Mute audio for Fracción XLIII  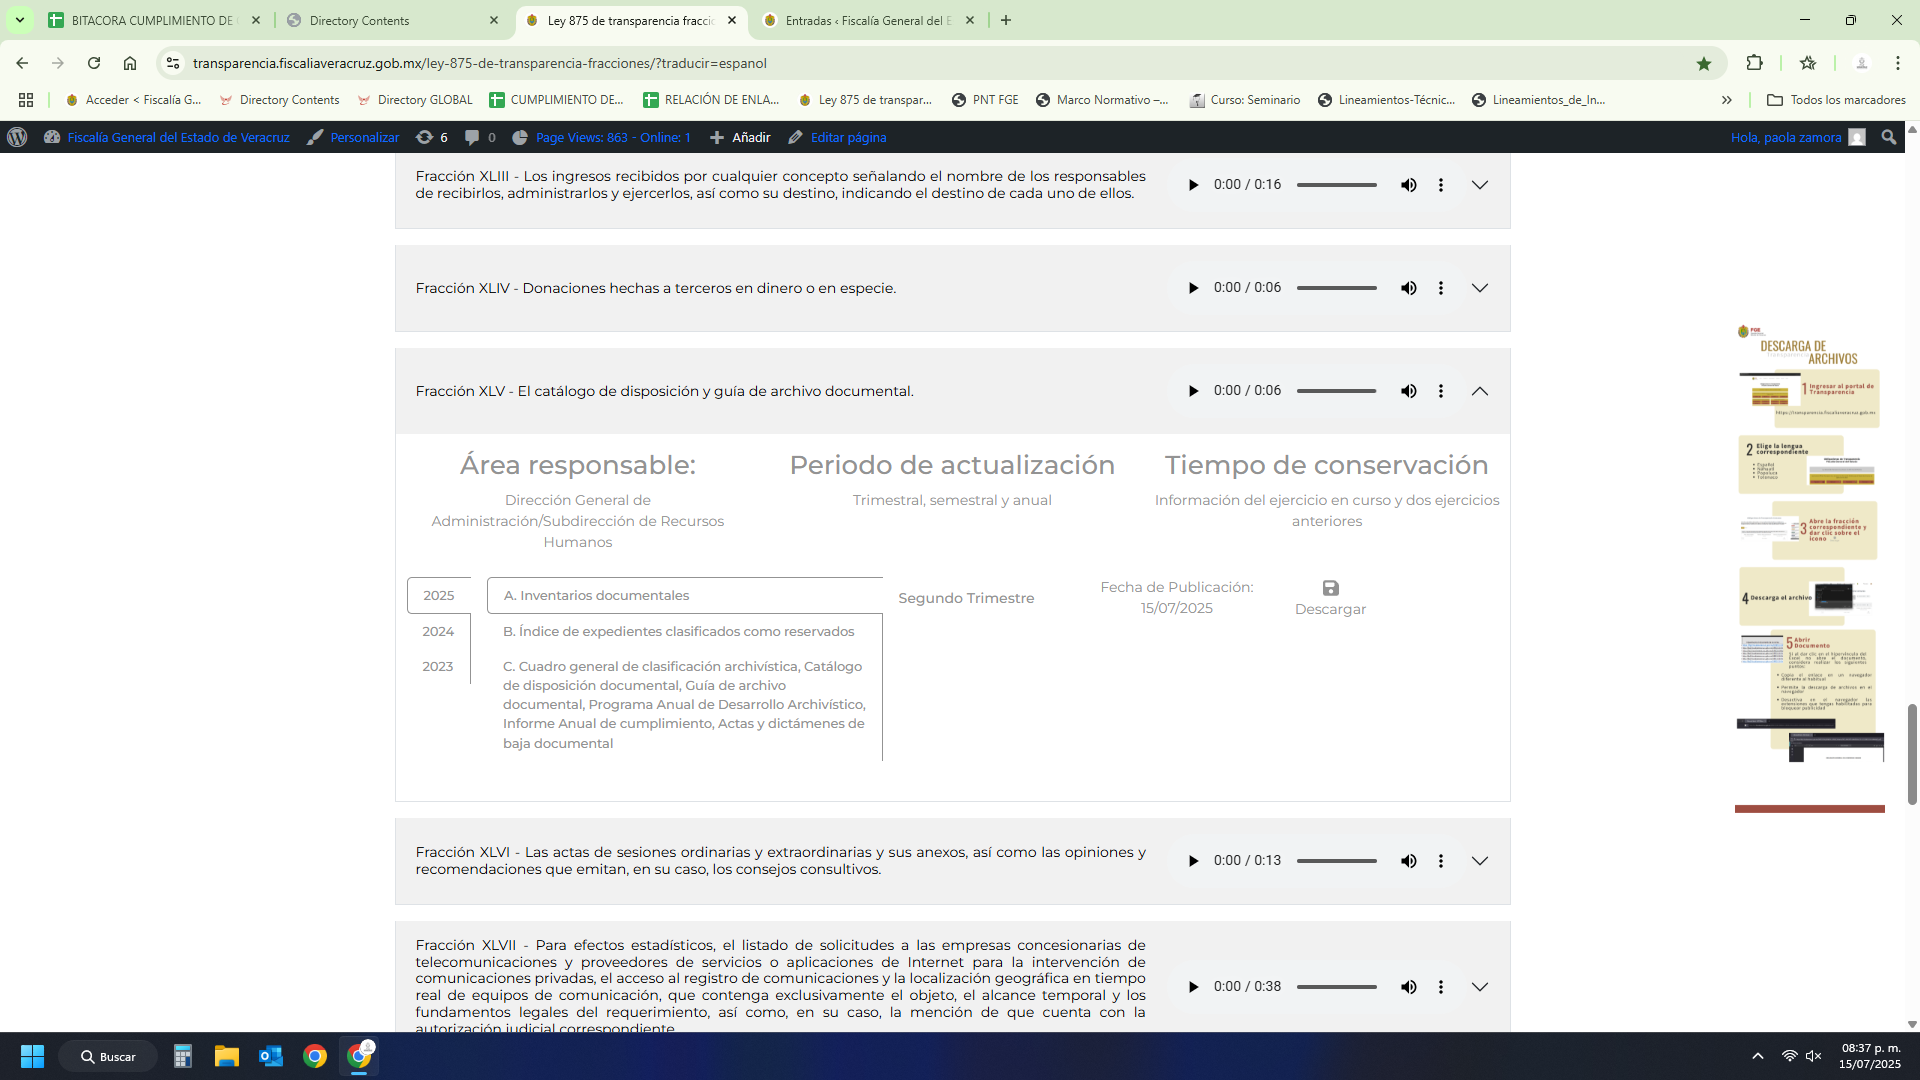click(x=1408, y=185)
